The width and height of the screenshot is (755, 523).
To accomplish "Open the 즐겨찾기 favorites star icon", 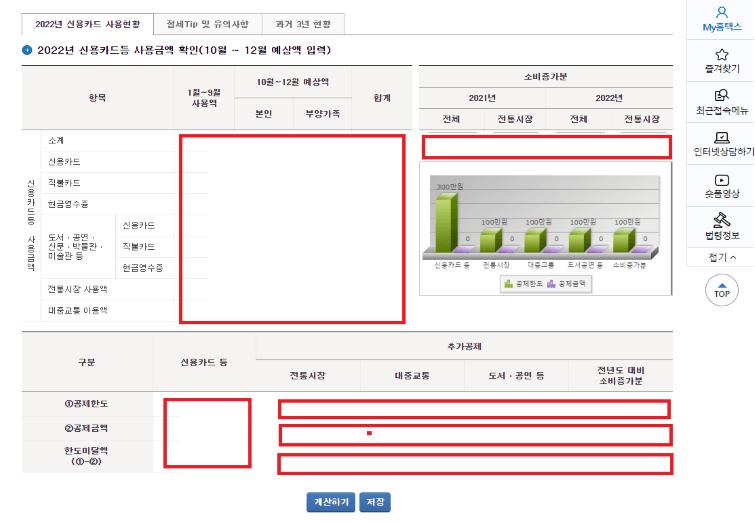I will (721, 61).
